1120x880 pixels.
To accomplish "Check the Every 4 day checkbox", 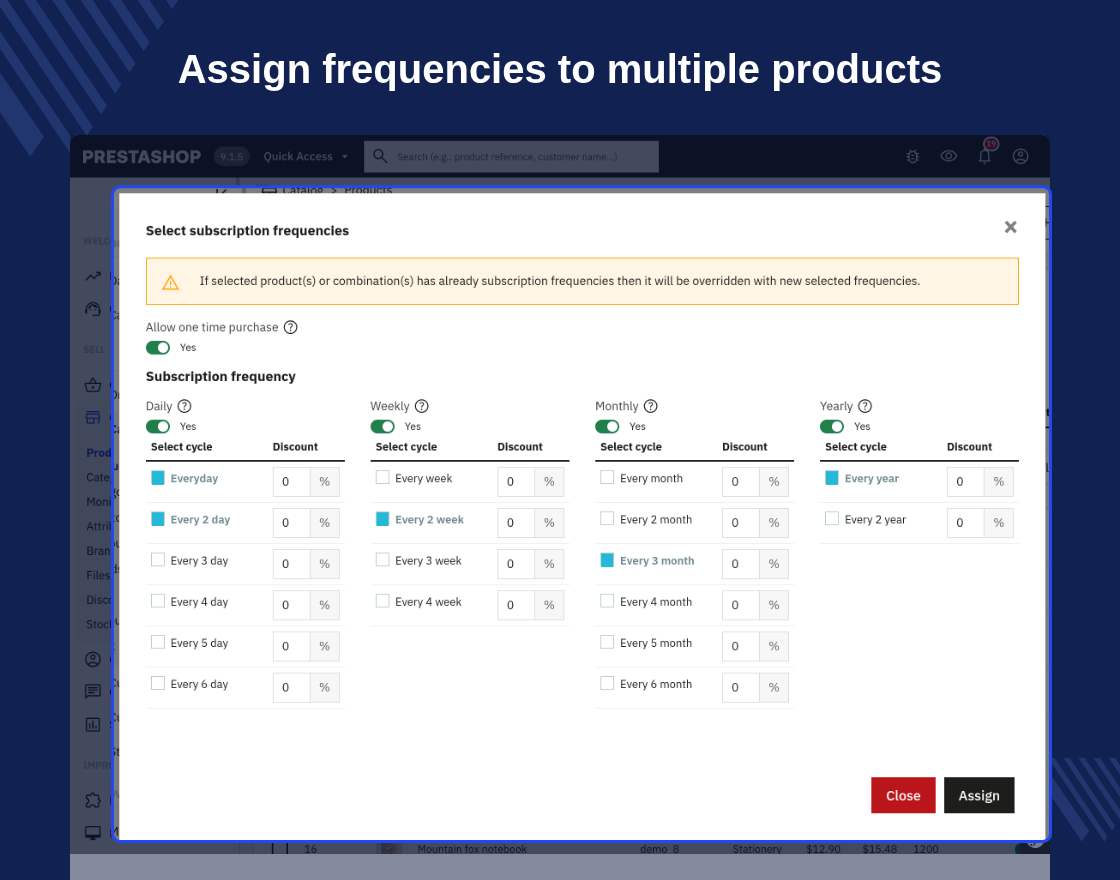I will (x=158, y=601).
